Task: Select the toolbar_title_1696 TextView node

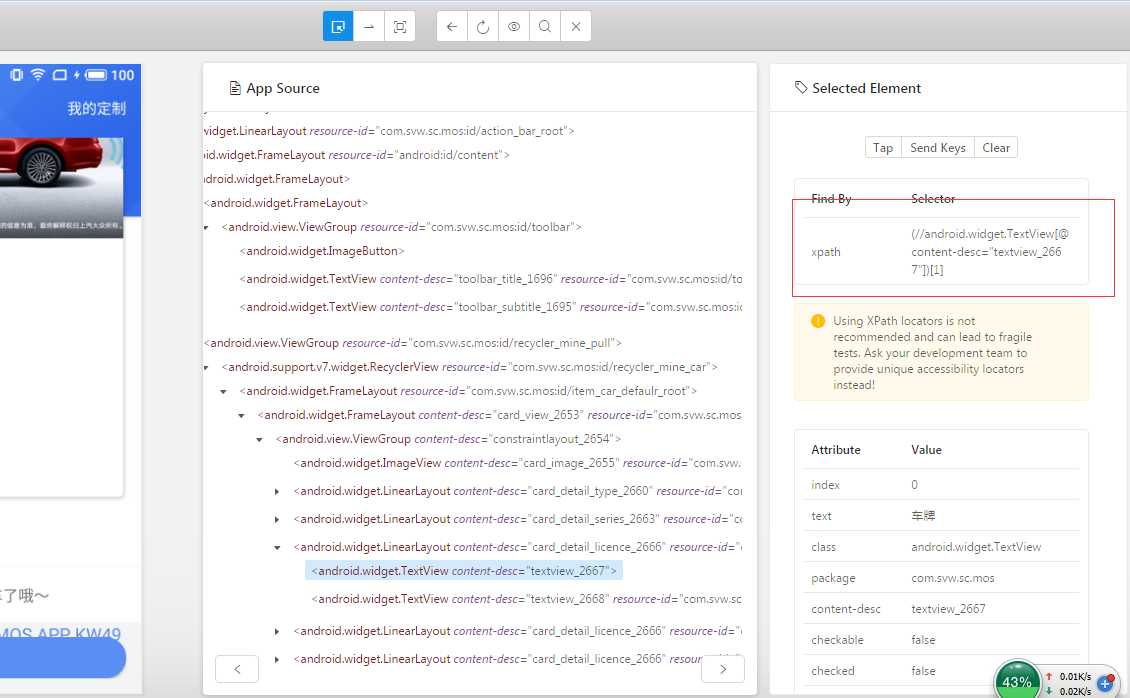Action: [x=490, y=279]
